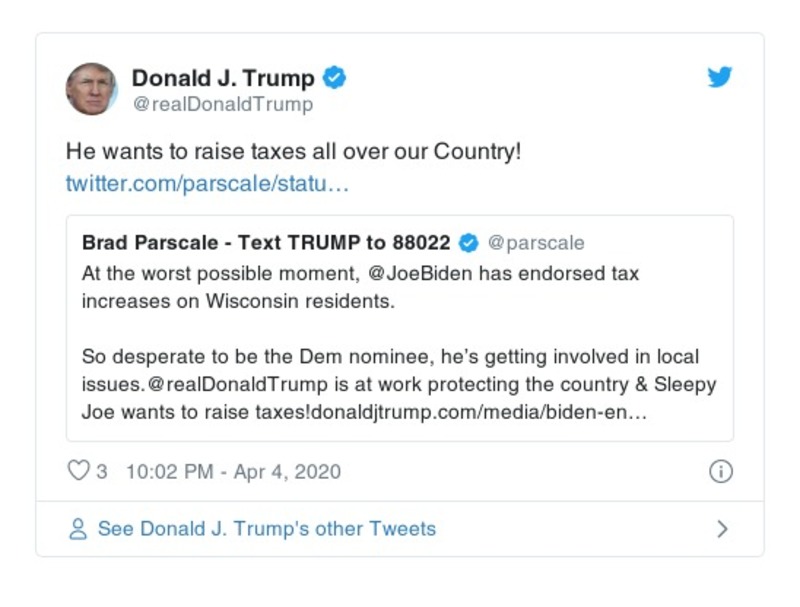Image resolution: width=800 pixels, height=607 pixels.
Task: Expand the tweet using the right chevron arrow
Action: coord(723,529)
